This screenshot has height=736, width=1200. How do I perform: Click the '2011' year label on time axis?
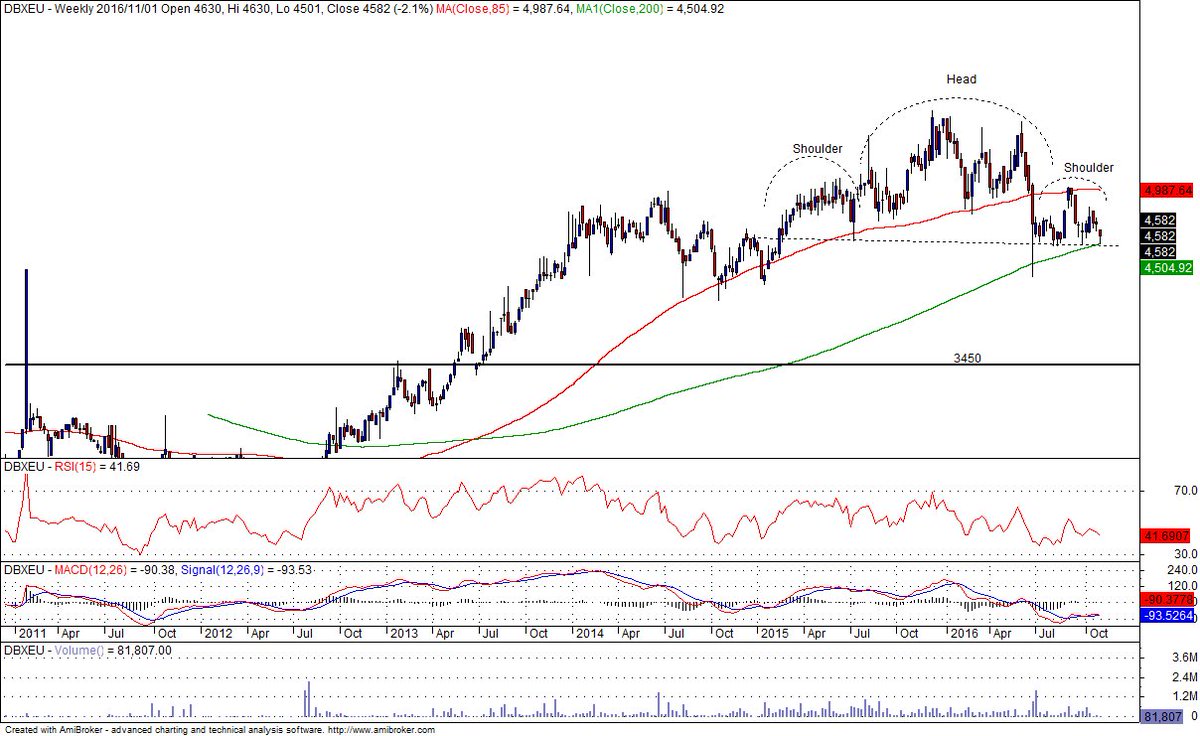32,634
